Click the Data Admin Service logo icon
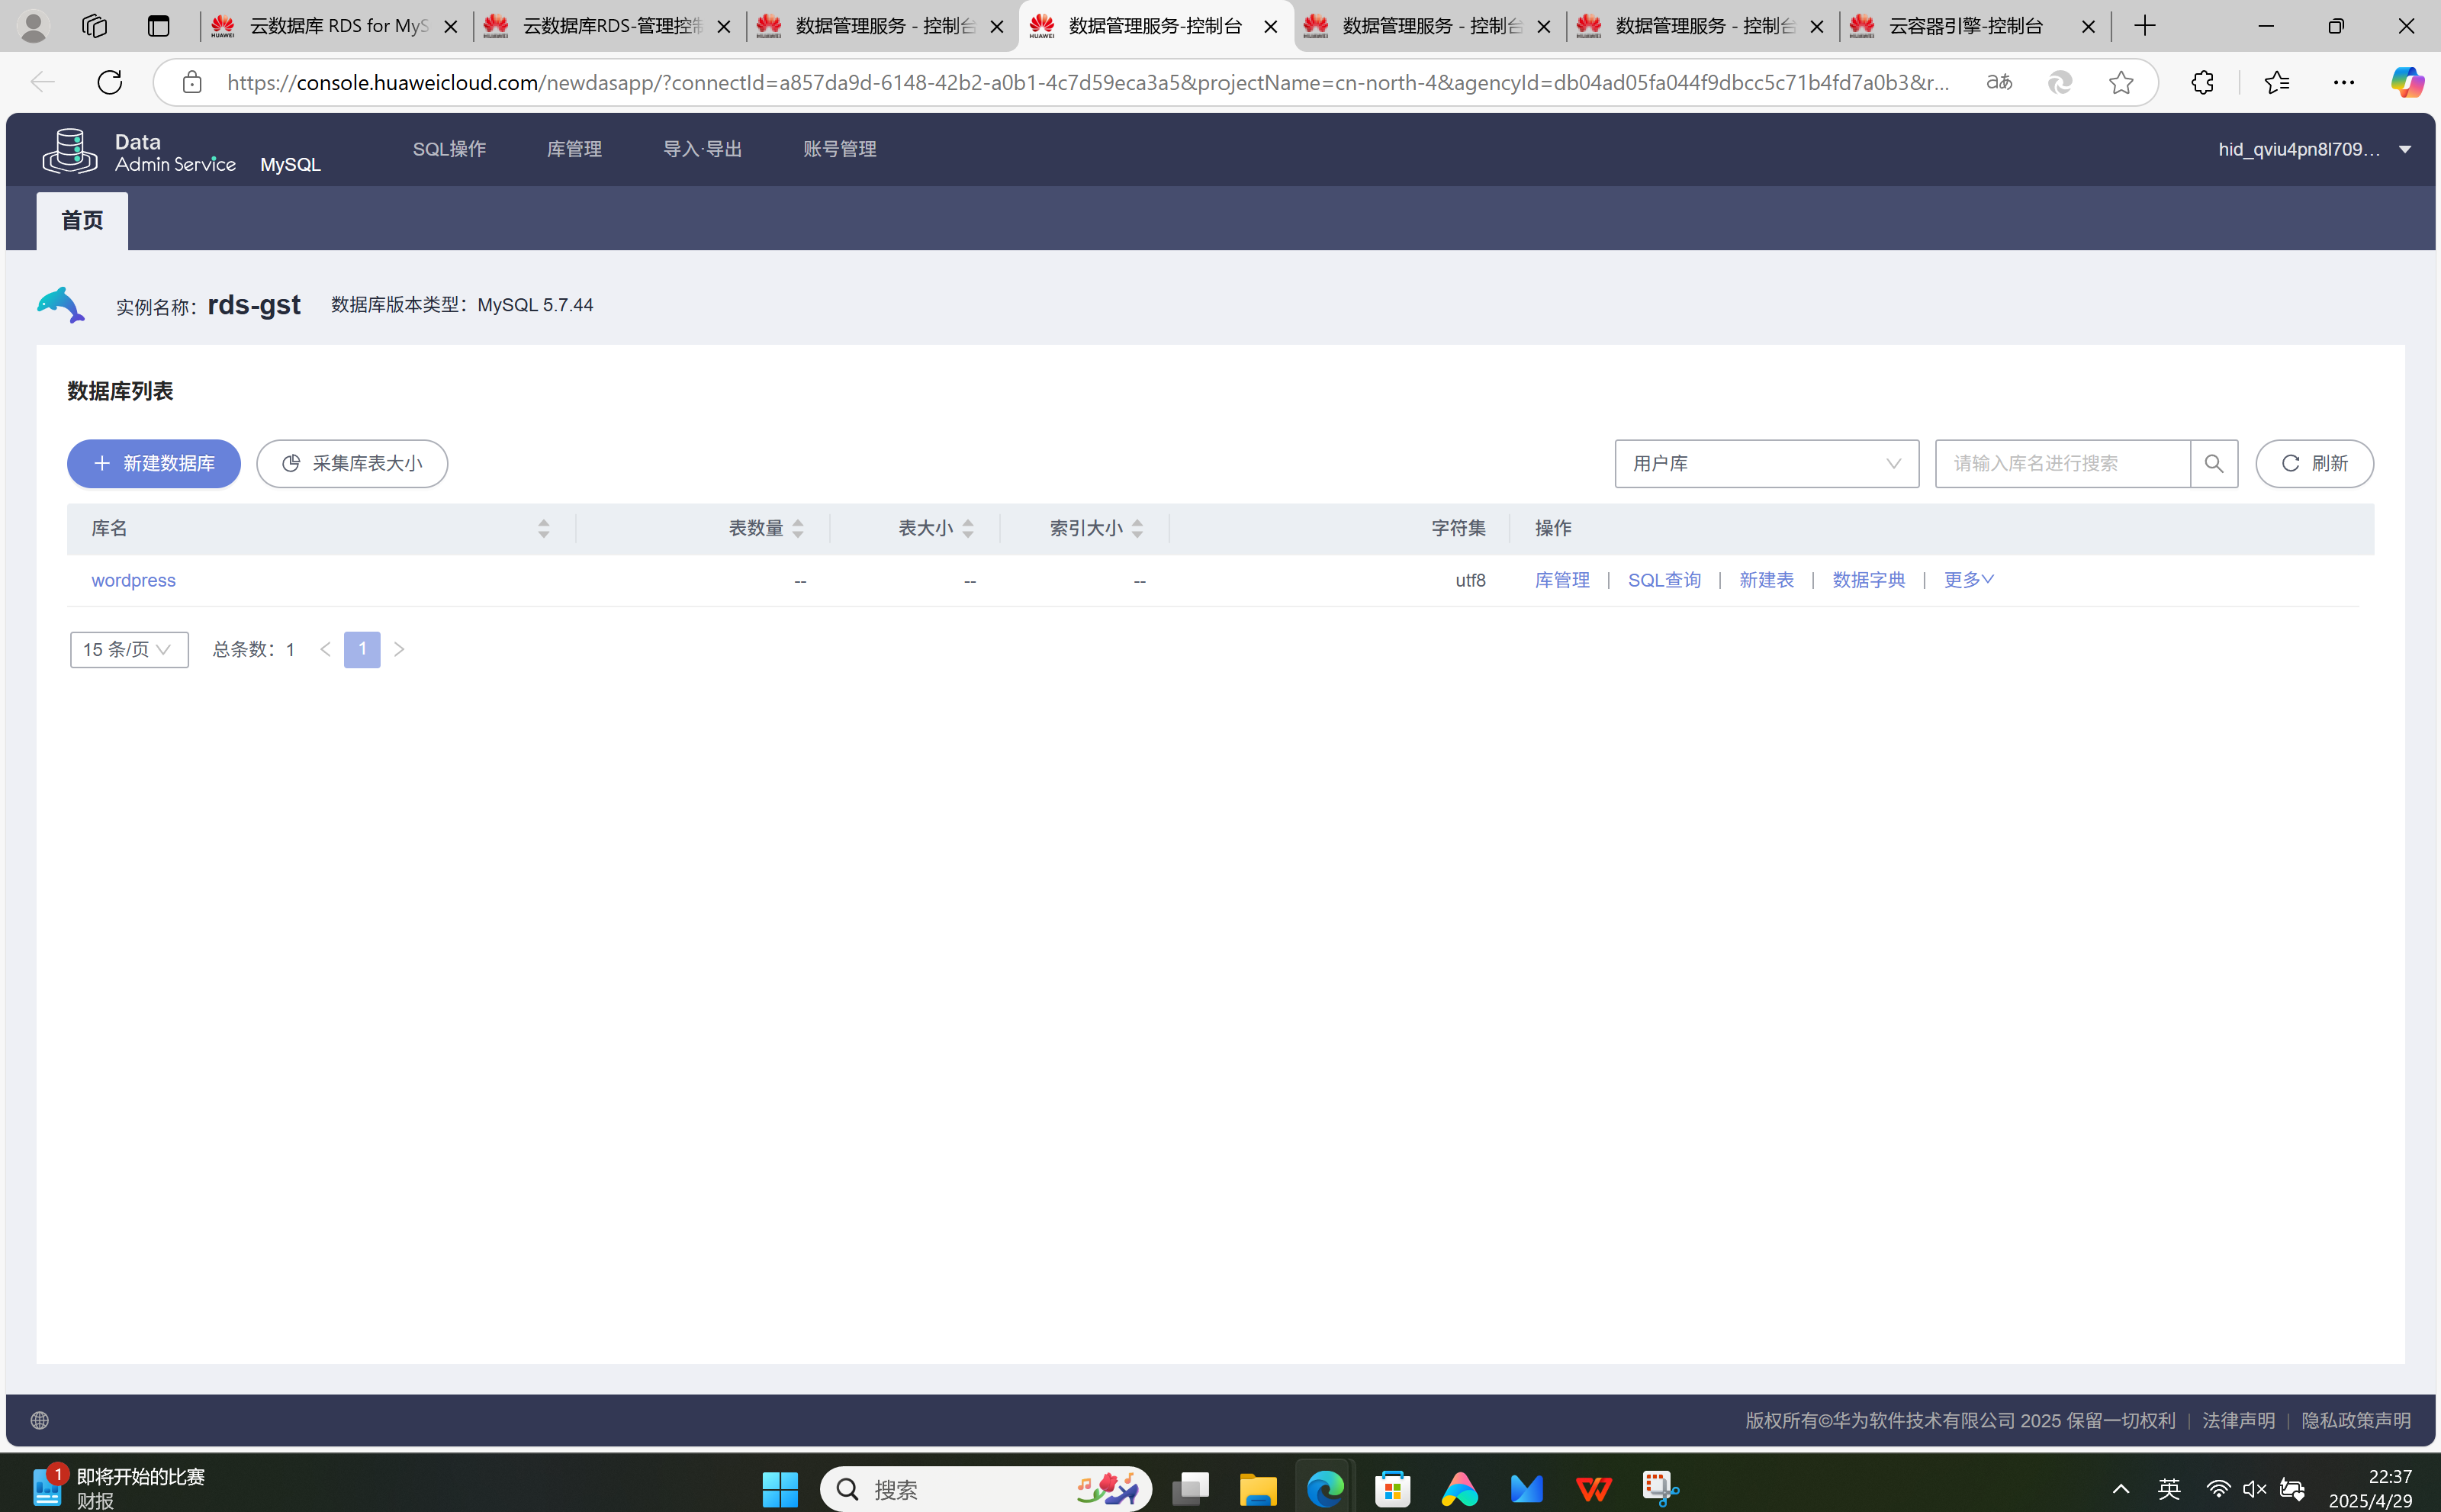 [69, 150]
